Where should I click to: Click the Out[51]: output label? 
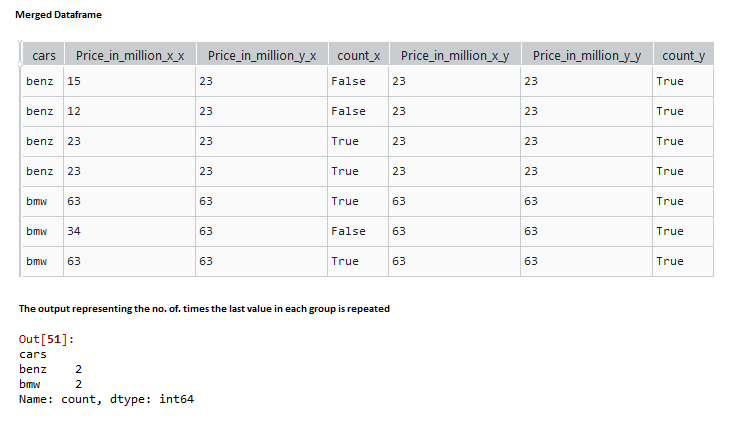(46, 340)
